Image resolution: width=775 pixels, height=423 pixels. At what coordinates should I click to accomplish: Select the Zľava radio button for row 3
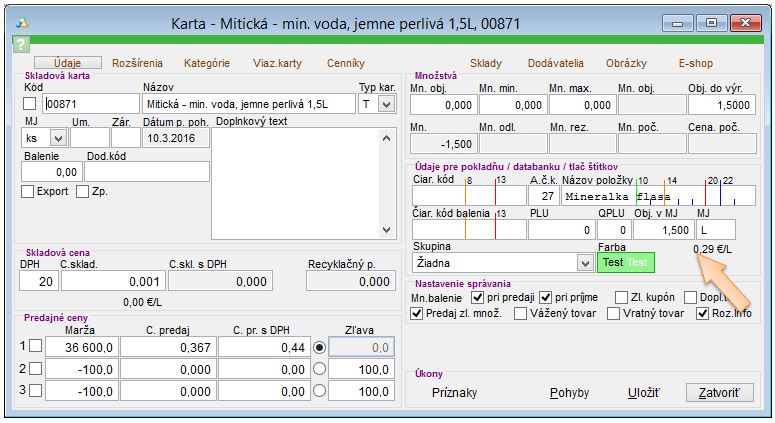(x=320, y=391)
